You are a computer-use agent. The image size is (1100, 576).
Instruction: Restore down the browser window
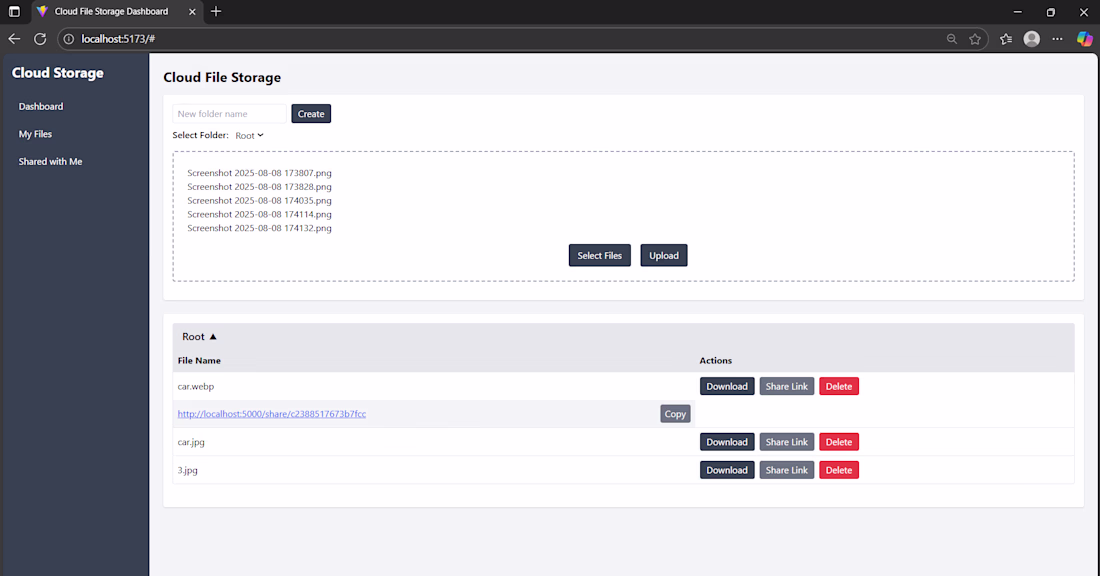pyautogui.click(x=1050, y=12)
